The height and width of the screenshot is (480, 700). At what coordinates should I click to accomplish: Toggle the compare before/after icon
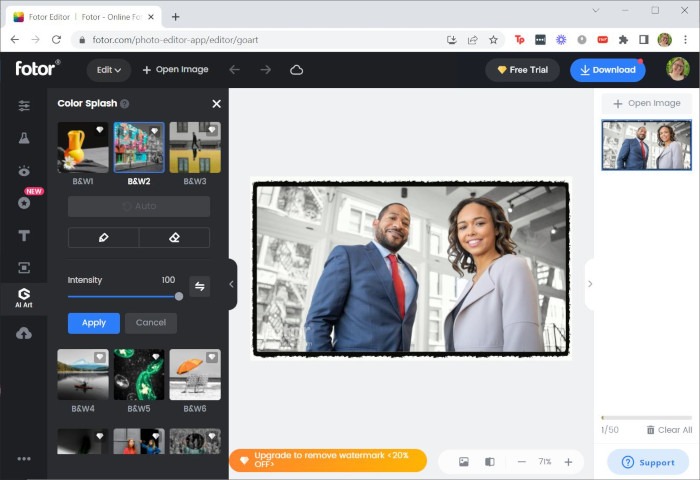pos(490,462)
